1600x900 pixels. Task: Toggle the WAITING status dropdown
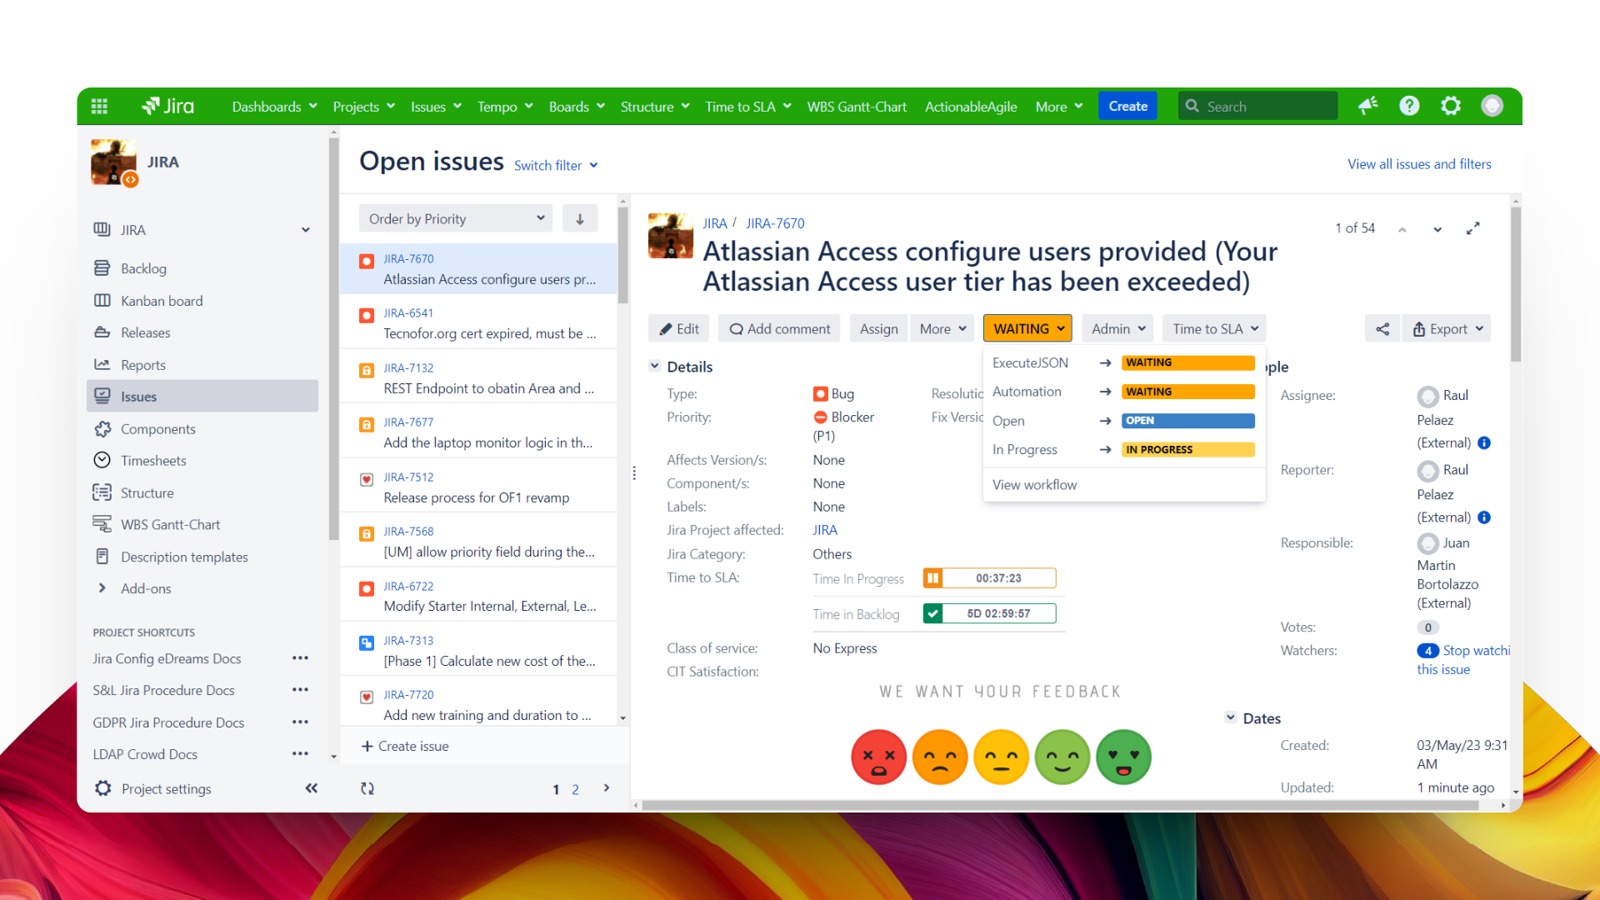(x=1027, y=329)
